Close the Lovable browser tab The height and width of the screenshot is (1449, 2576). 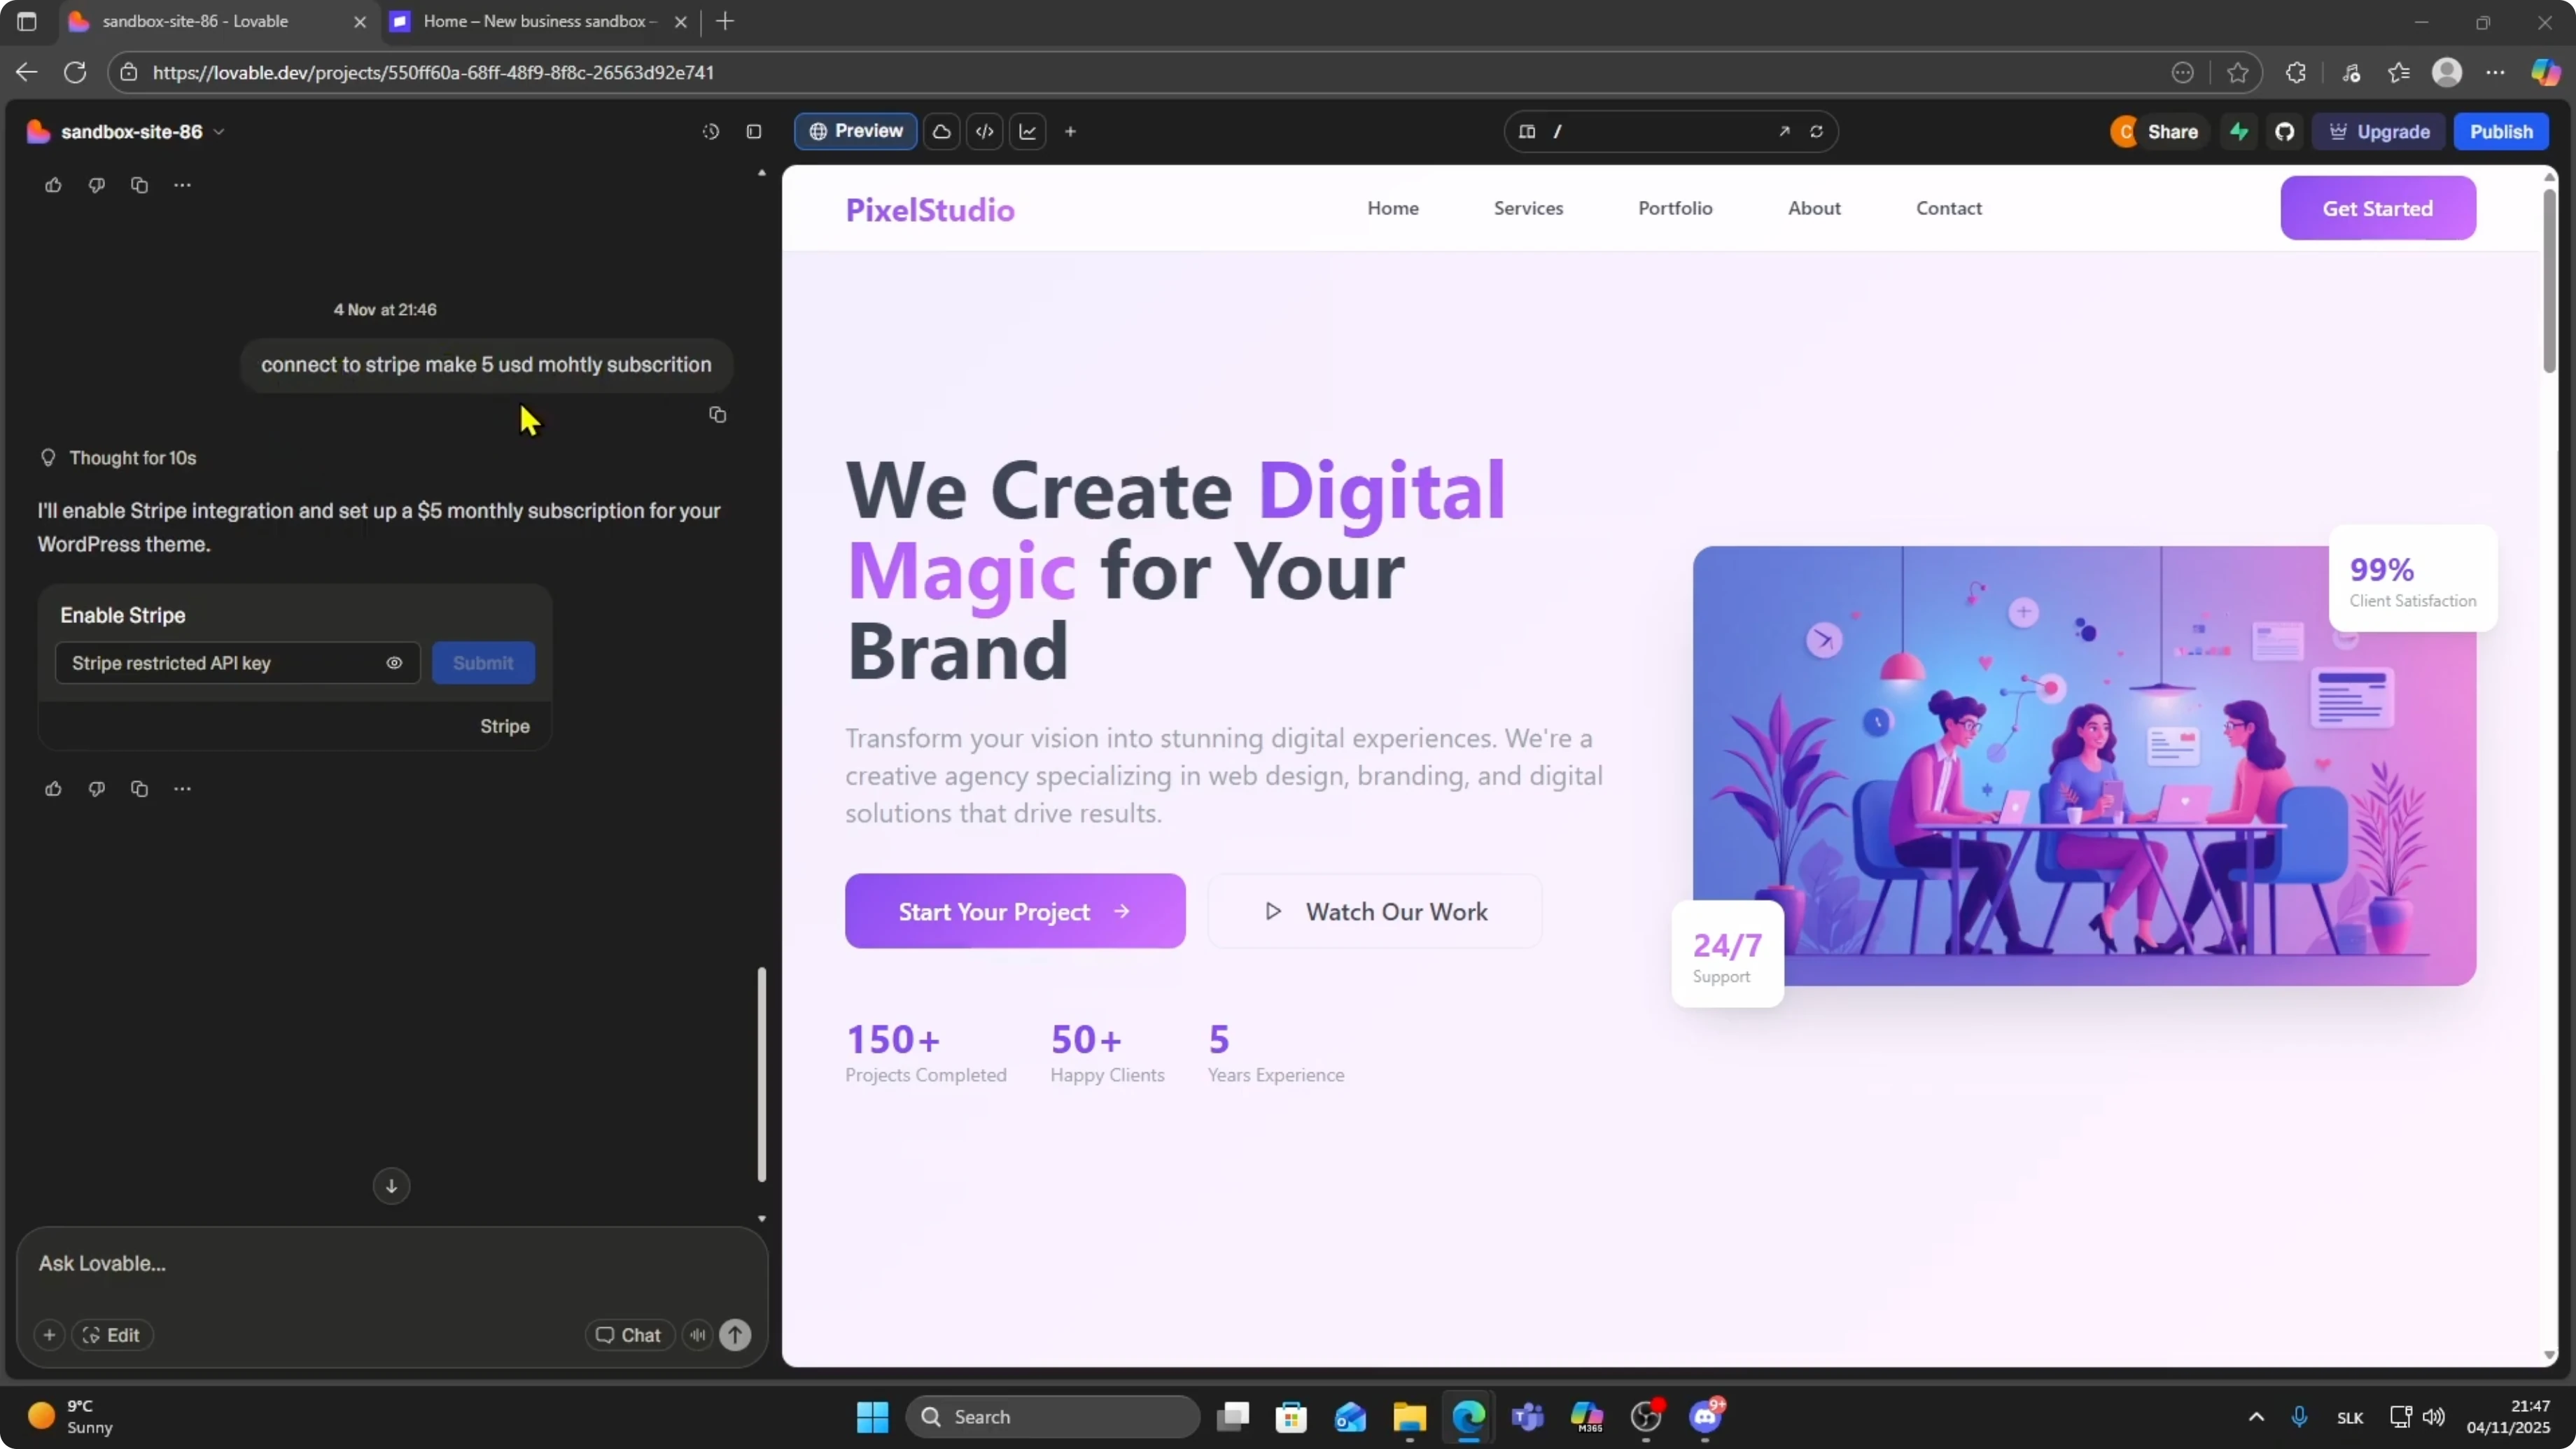coord(360,21)
